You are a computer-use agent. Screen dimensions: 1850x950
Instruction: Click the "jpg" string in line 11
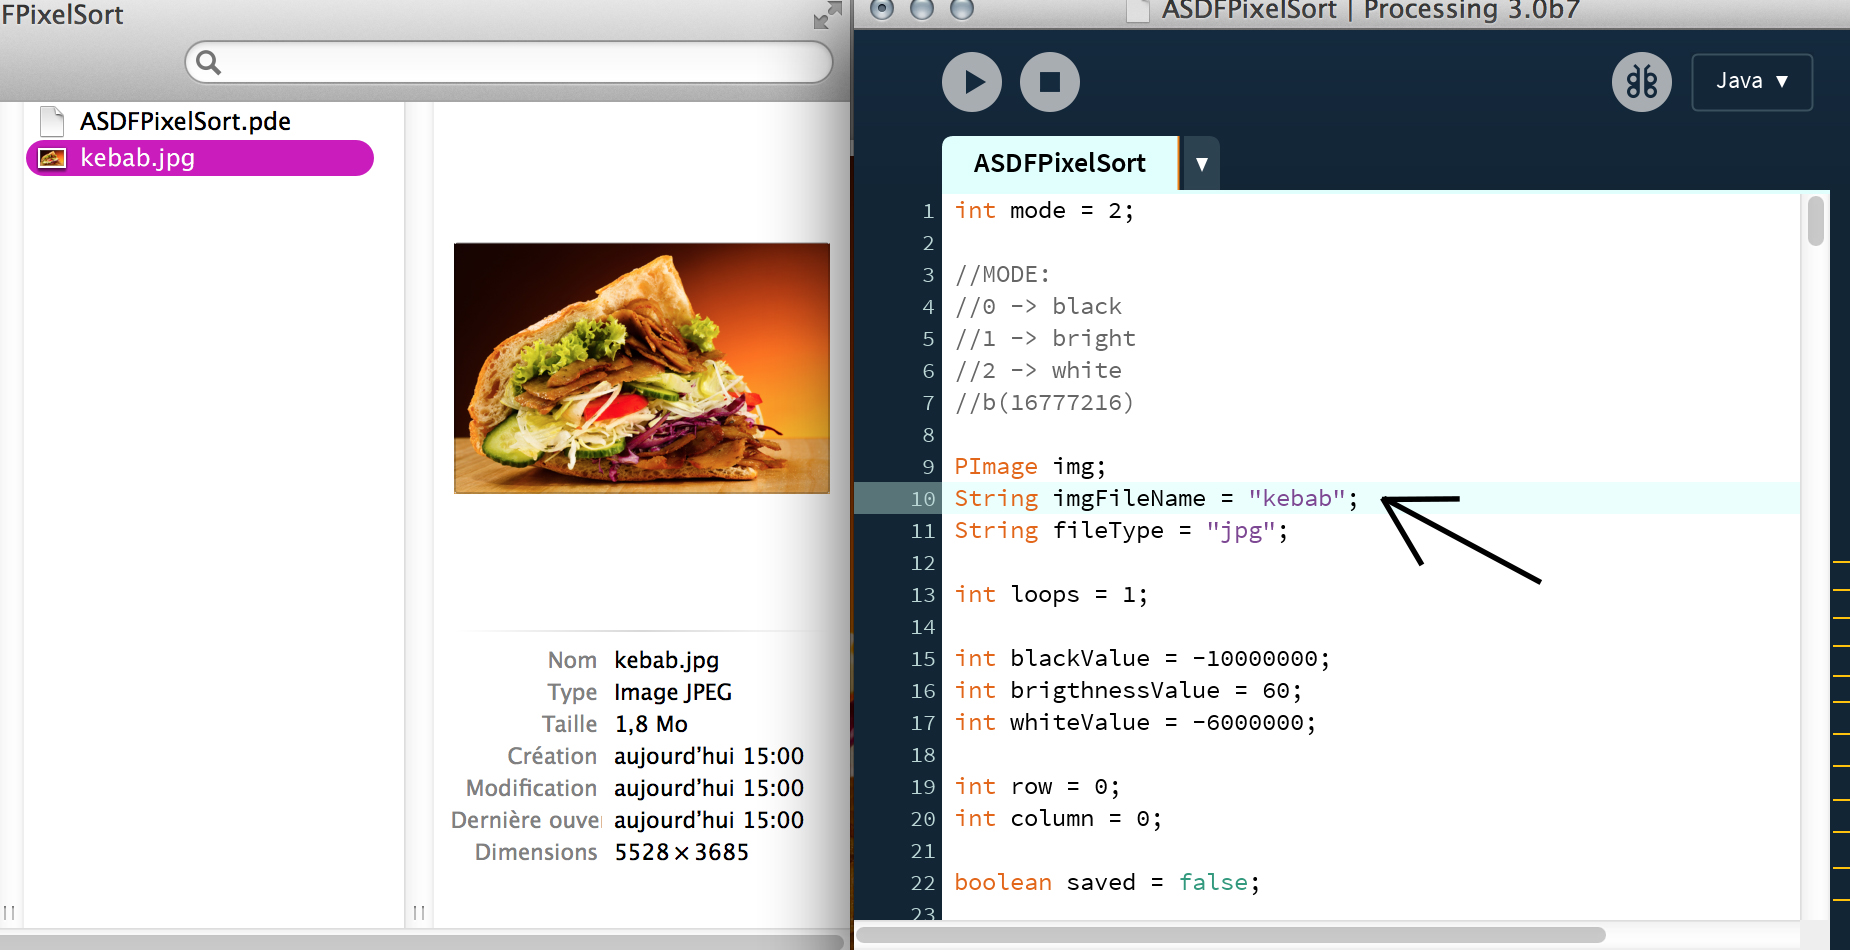pyautogui.click(x=1240, y=531)
